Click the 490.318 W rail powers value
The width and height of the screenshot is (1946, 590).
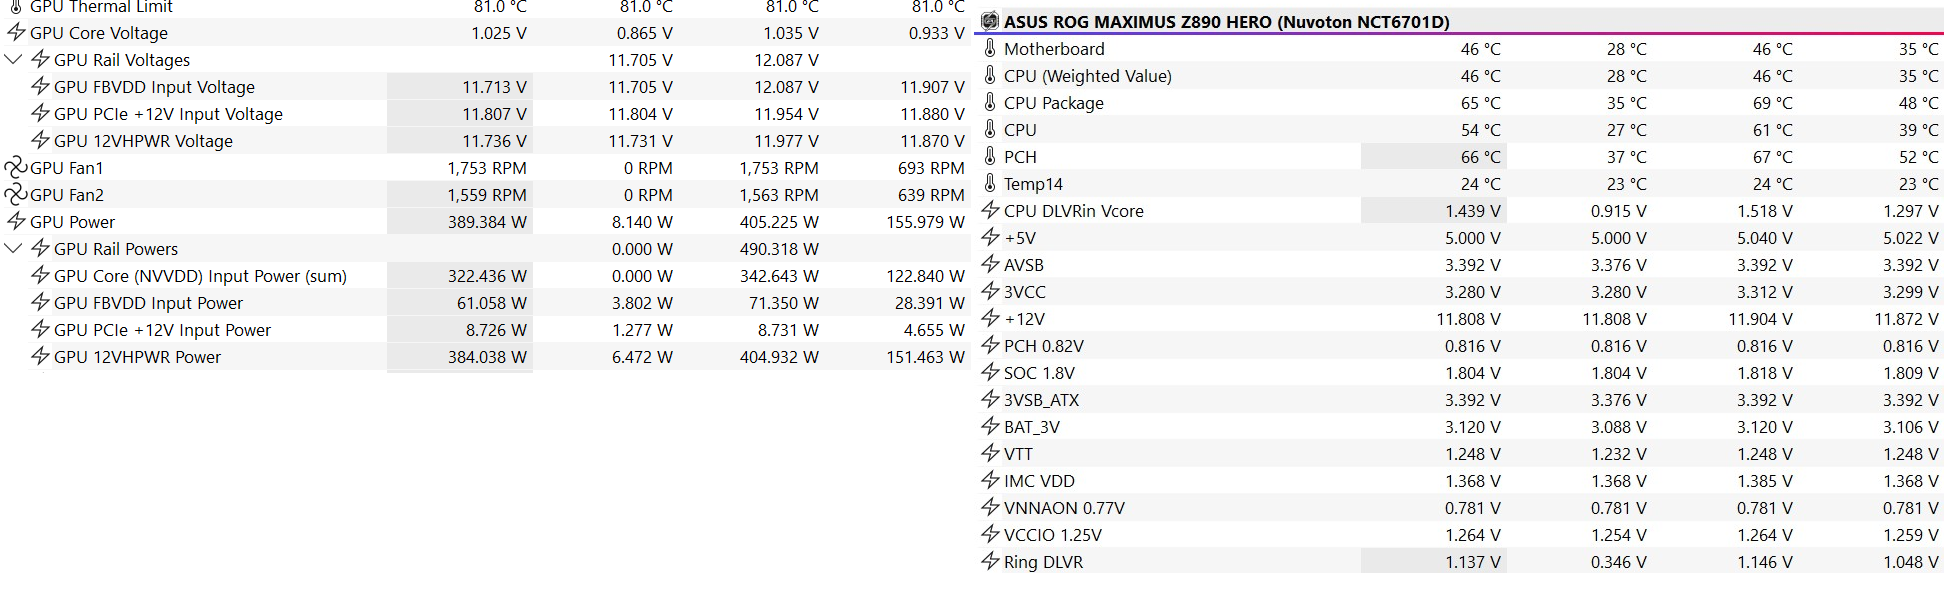pyautogui.click(x=779, y=249)
